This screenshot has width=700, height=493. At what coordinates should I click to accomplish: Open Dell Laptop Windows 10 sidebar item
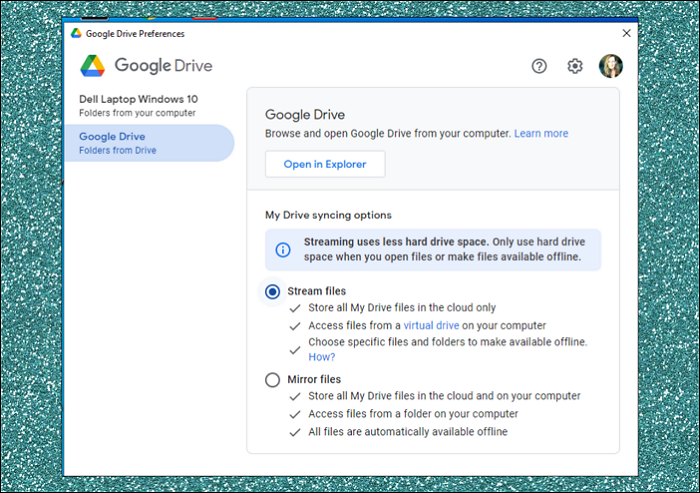click(x=149, y=105)
